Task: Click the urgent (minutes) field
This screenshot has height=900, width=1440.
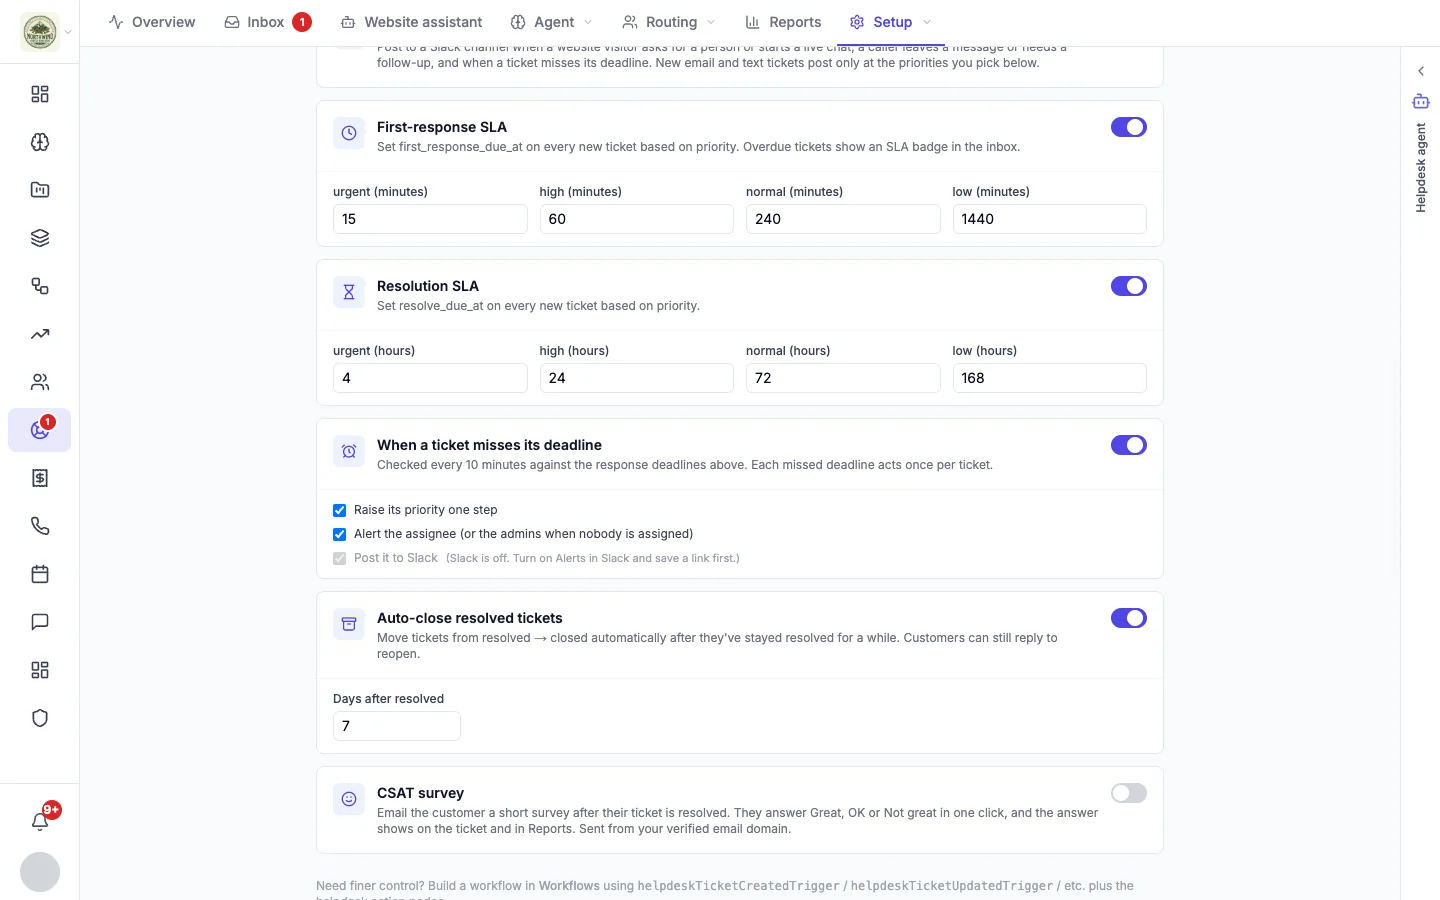Action: coord(430,219)
